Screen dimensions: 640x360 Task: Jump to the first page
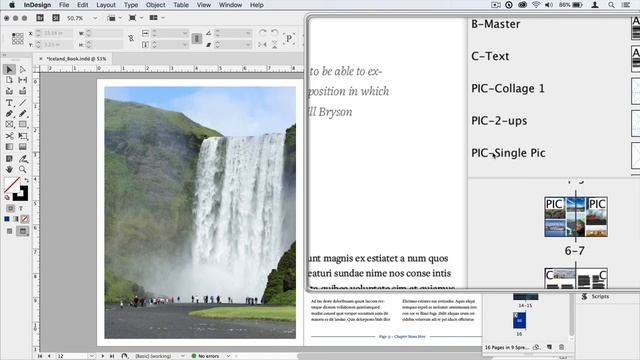(x=40, y=356)
